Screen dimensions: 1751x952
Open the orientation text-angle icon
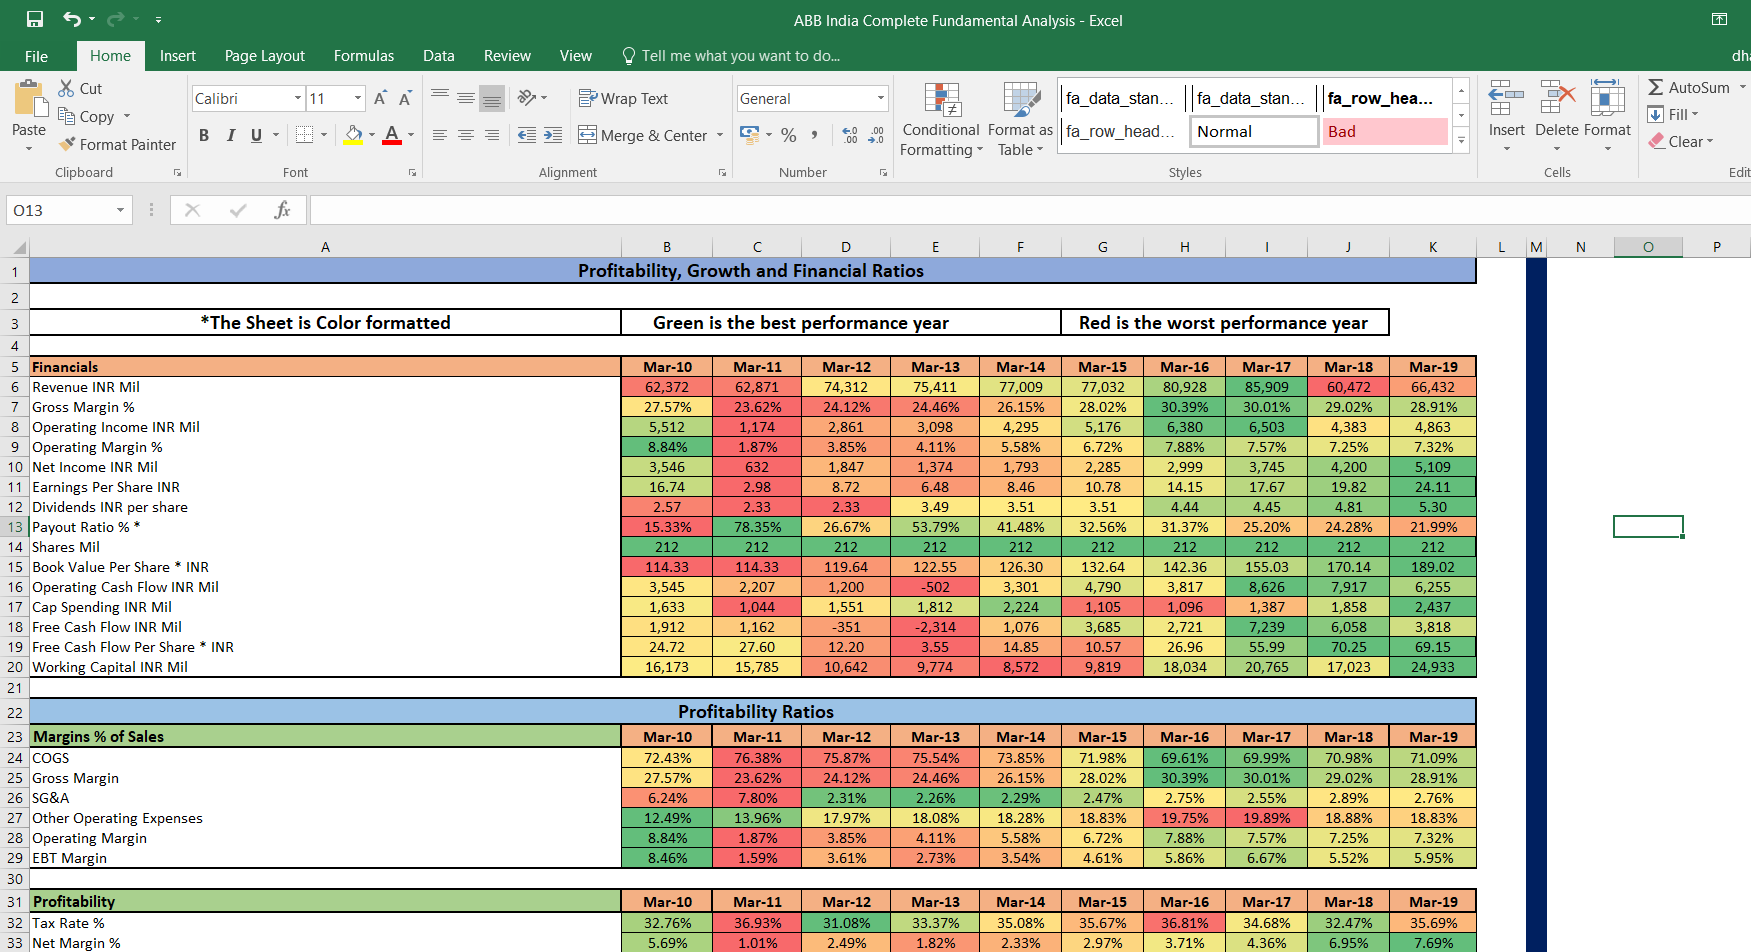[527, 98]
